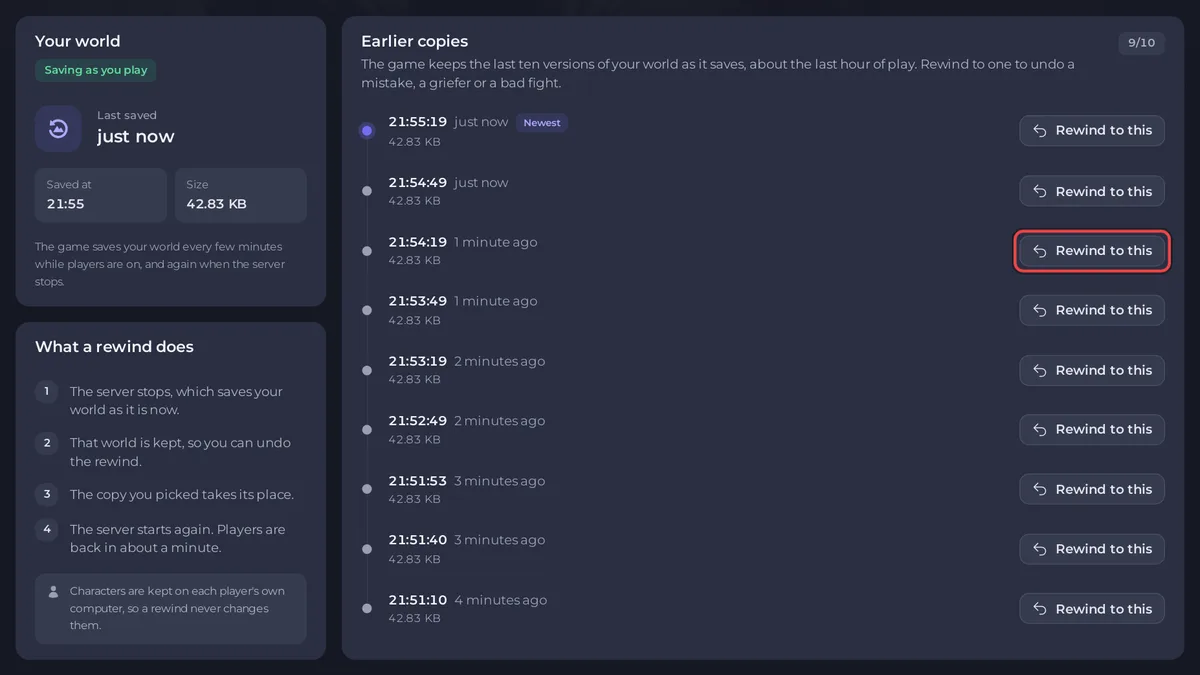Rewind to the 21:51:40 copy
The image size is (1200, 675).
pos(1092,549)
